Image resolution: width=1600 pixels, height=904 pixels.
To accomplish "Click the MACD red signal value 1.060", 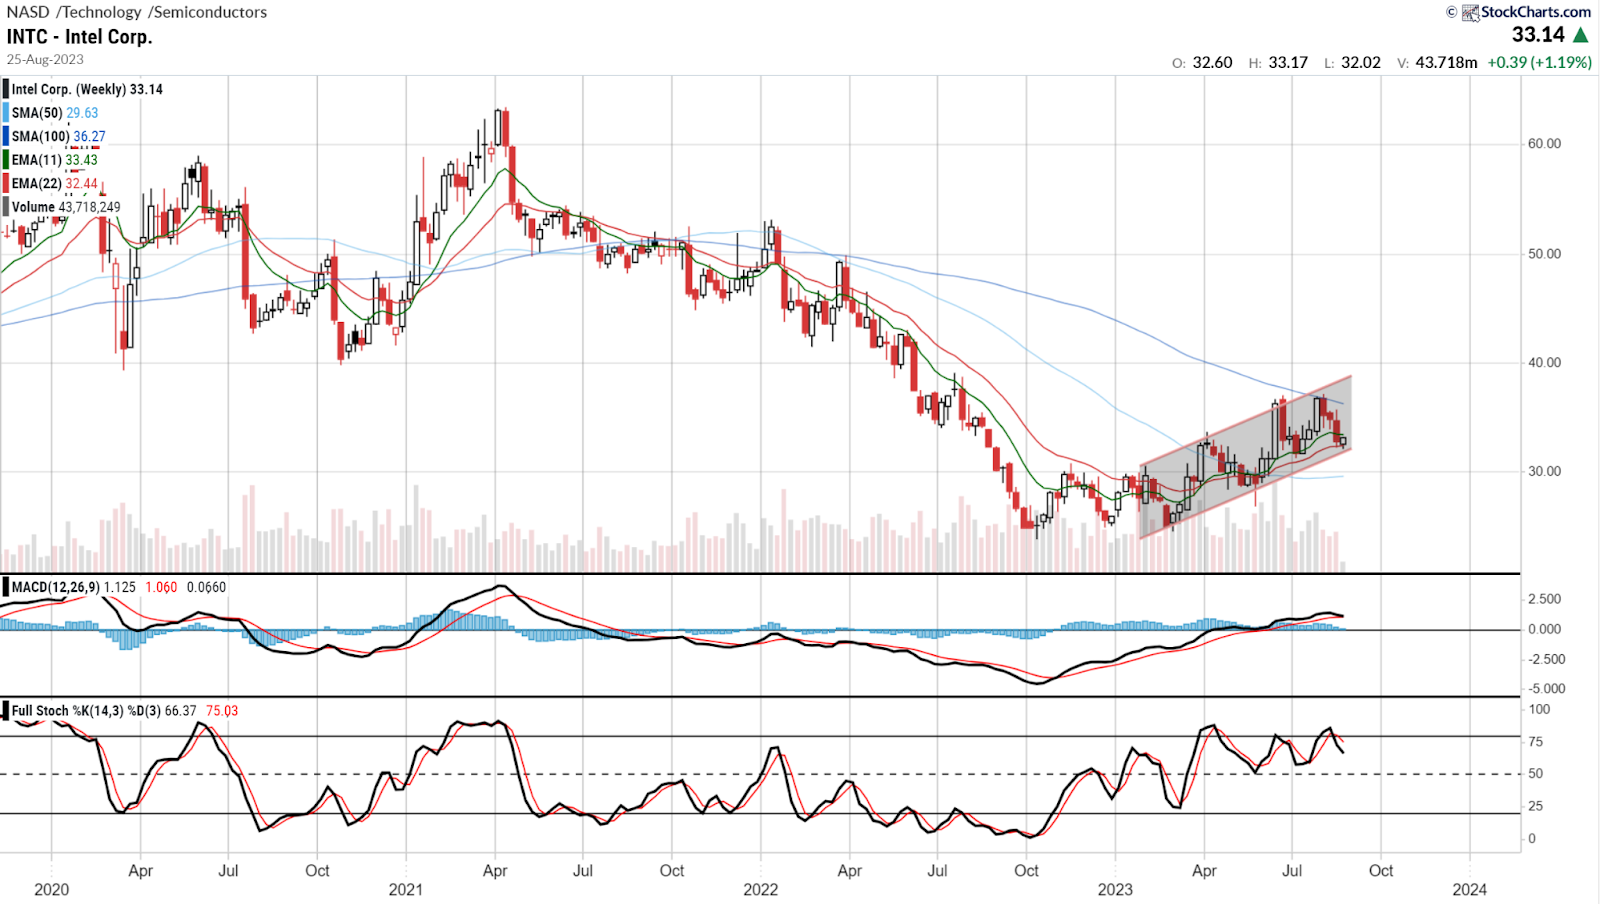I will (161, 587).
